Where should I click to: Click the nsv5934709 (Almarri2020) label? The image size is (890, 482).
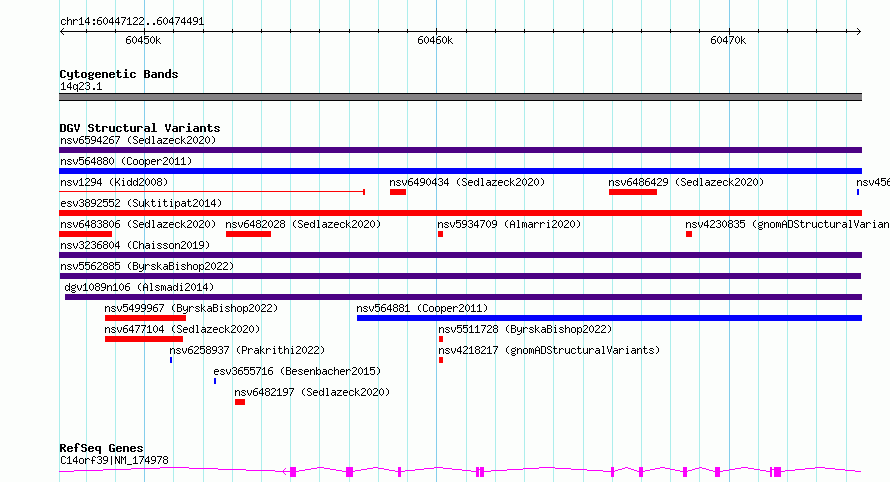point(509,224)
